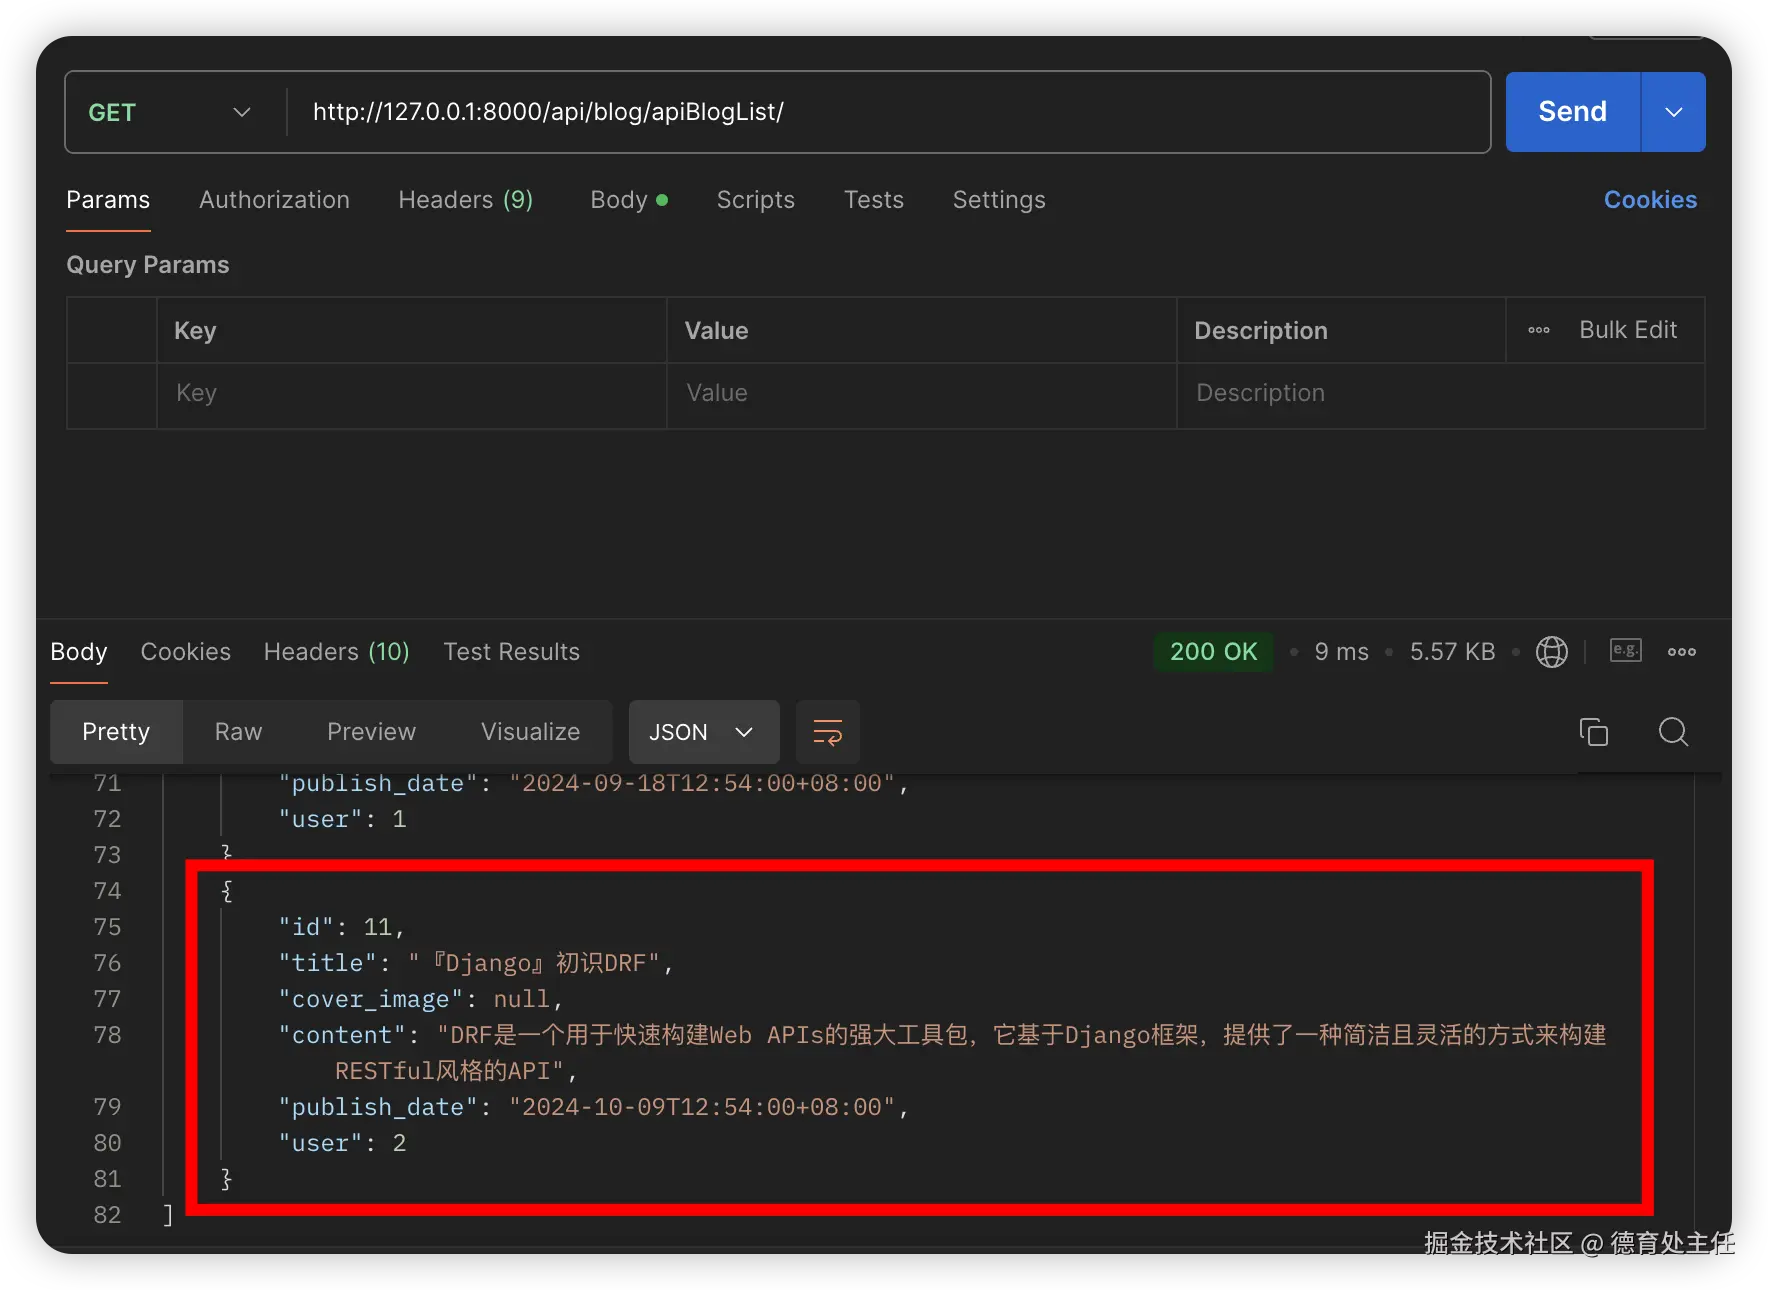Viewport: 1768px width, 1290px height.
Task: Open the JSON format dropdown
Action: (703, 732)
